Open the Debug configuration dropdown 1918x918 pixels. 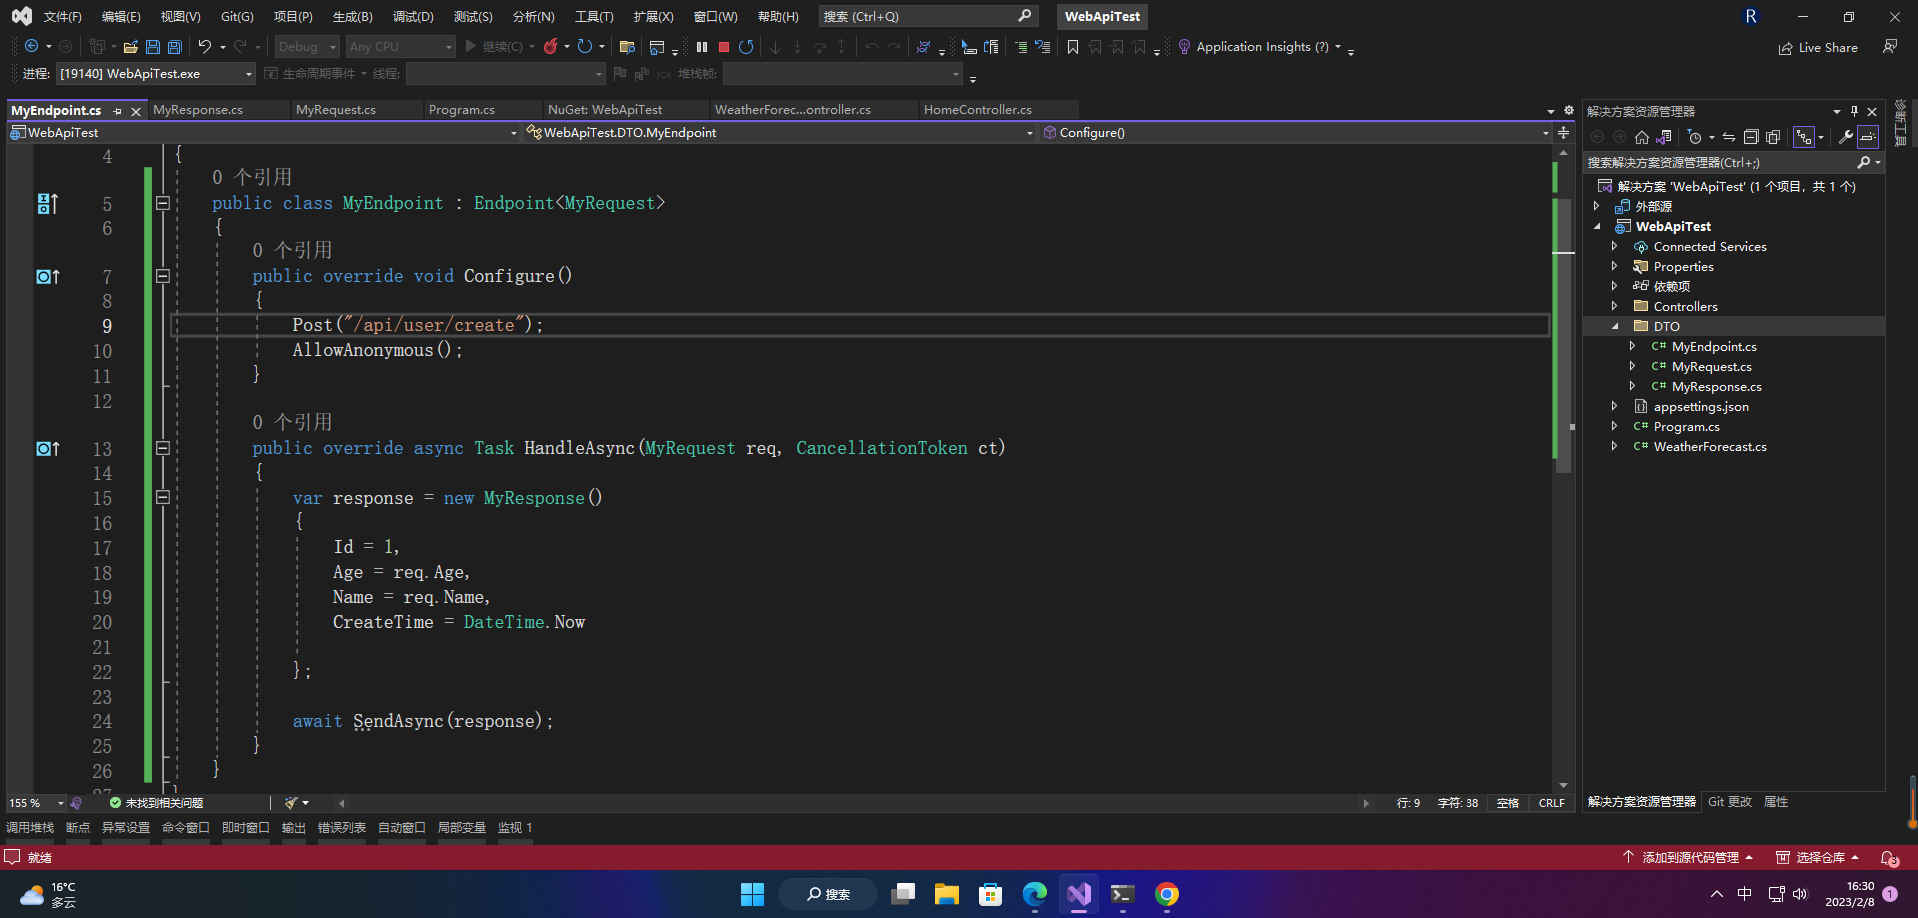click(x=308, y=46)
